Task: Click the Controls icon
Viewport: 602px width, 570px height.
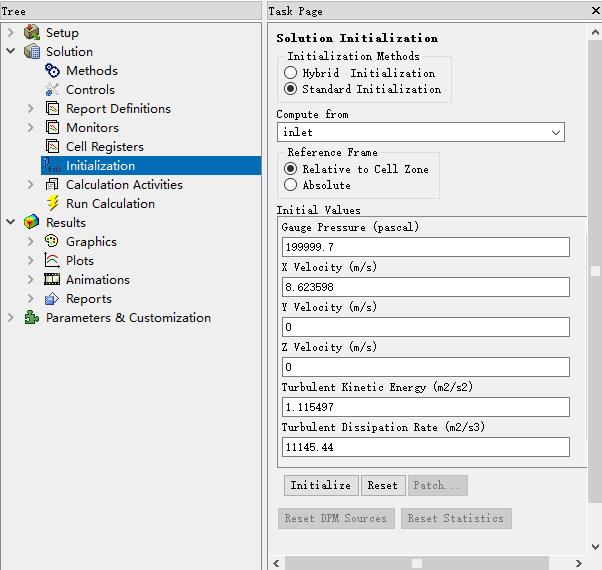Action: coord(52,89)
